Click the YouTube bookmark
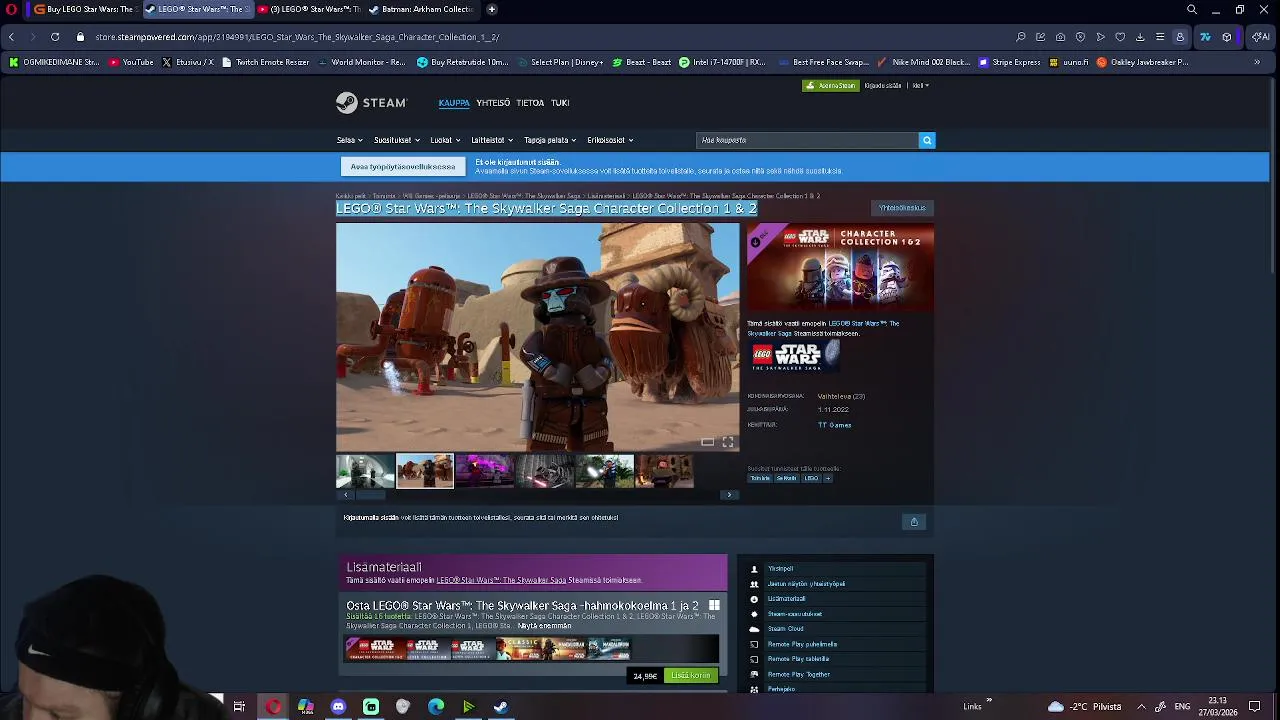This screenshot has height=720, width=1280. 132,62
